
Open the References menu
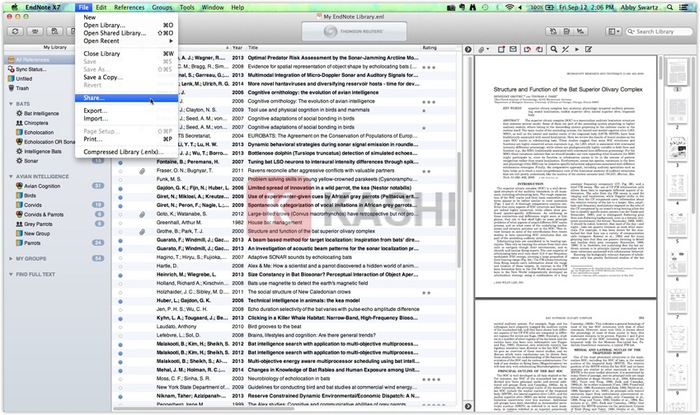click(129, 7)
